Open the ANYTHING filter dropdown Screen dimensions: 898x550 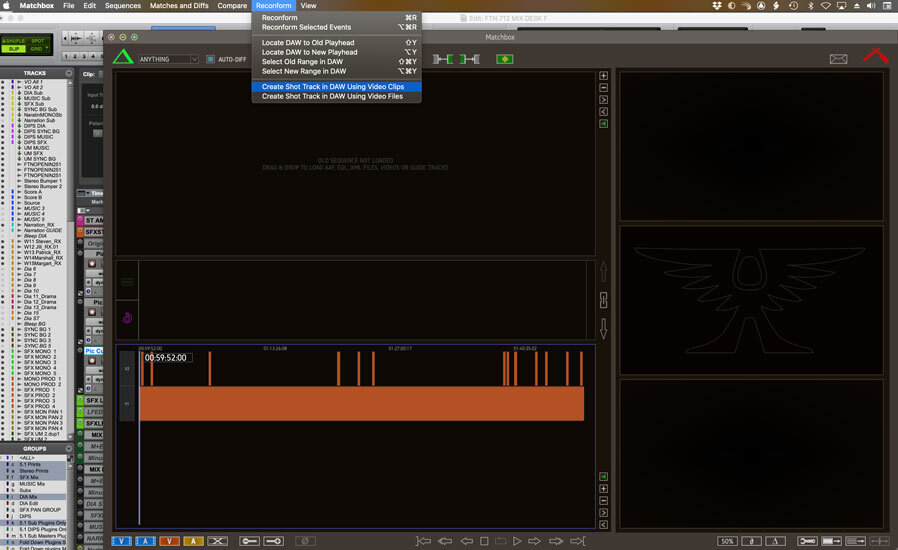coord(168,59)
